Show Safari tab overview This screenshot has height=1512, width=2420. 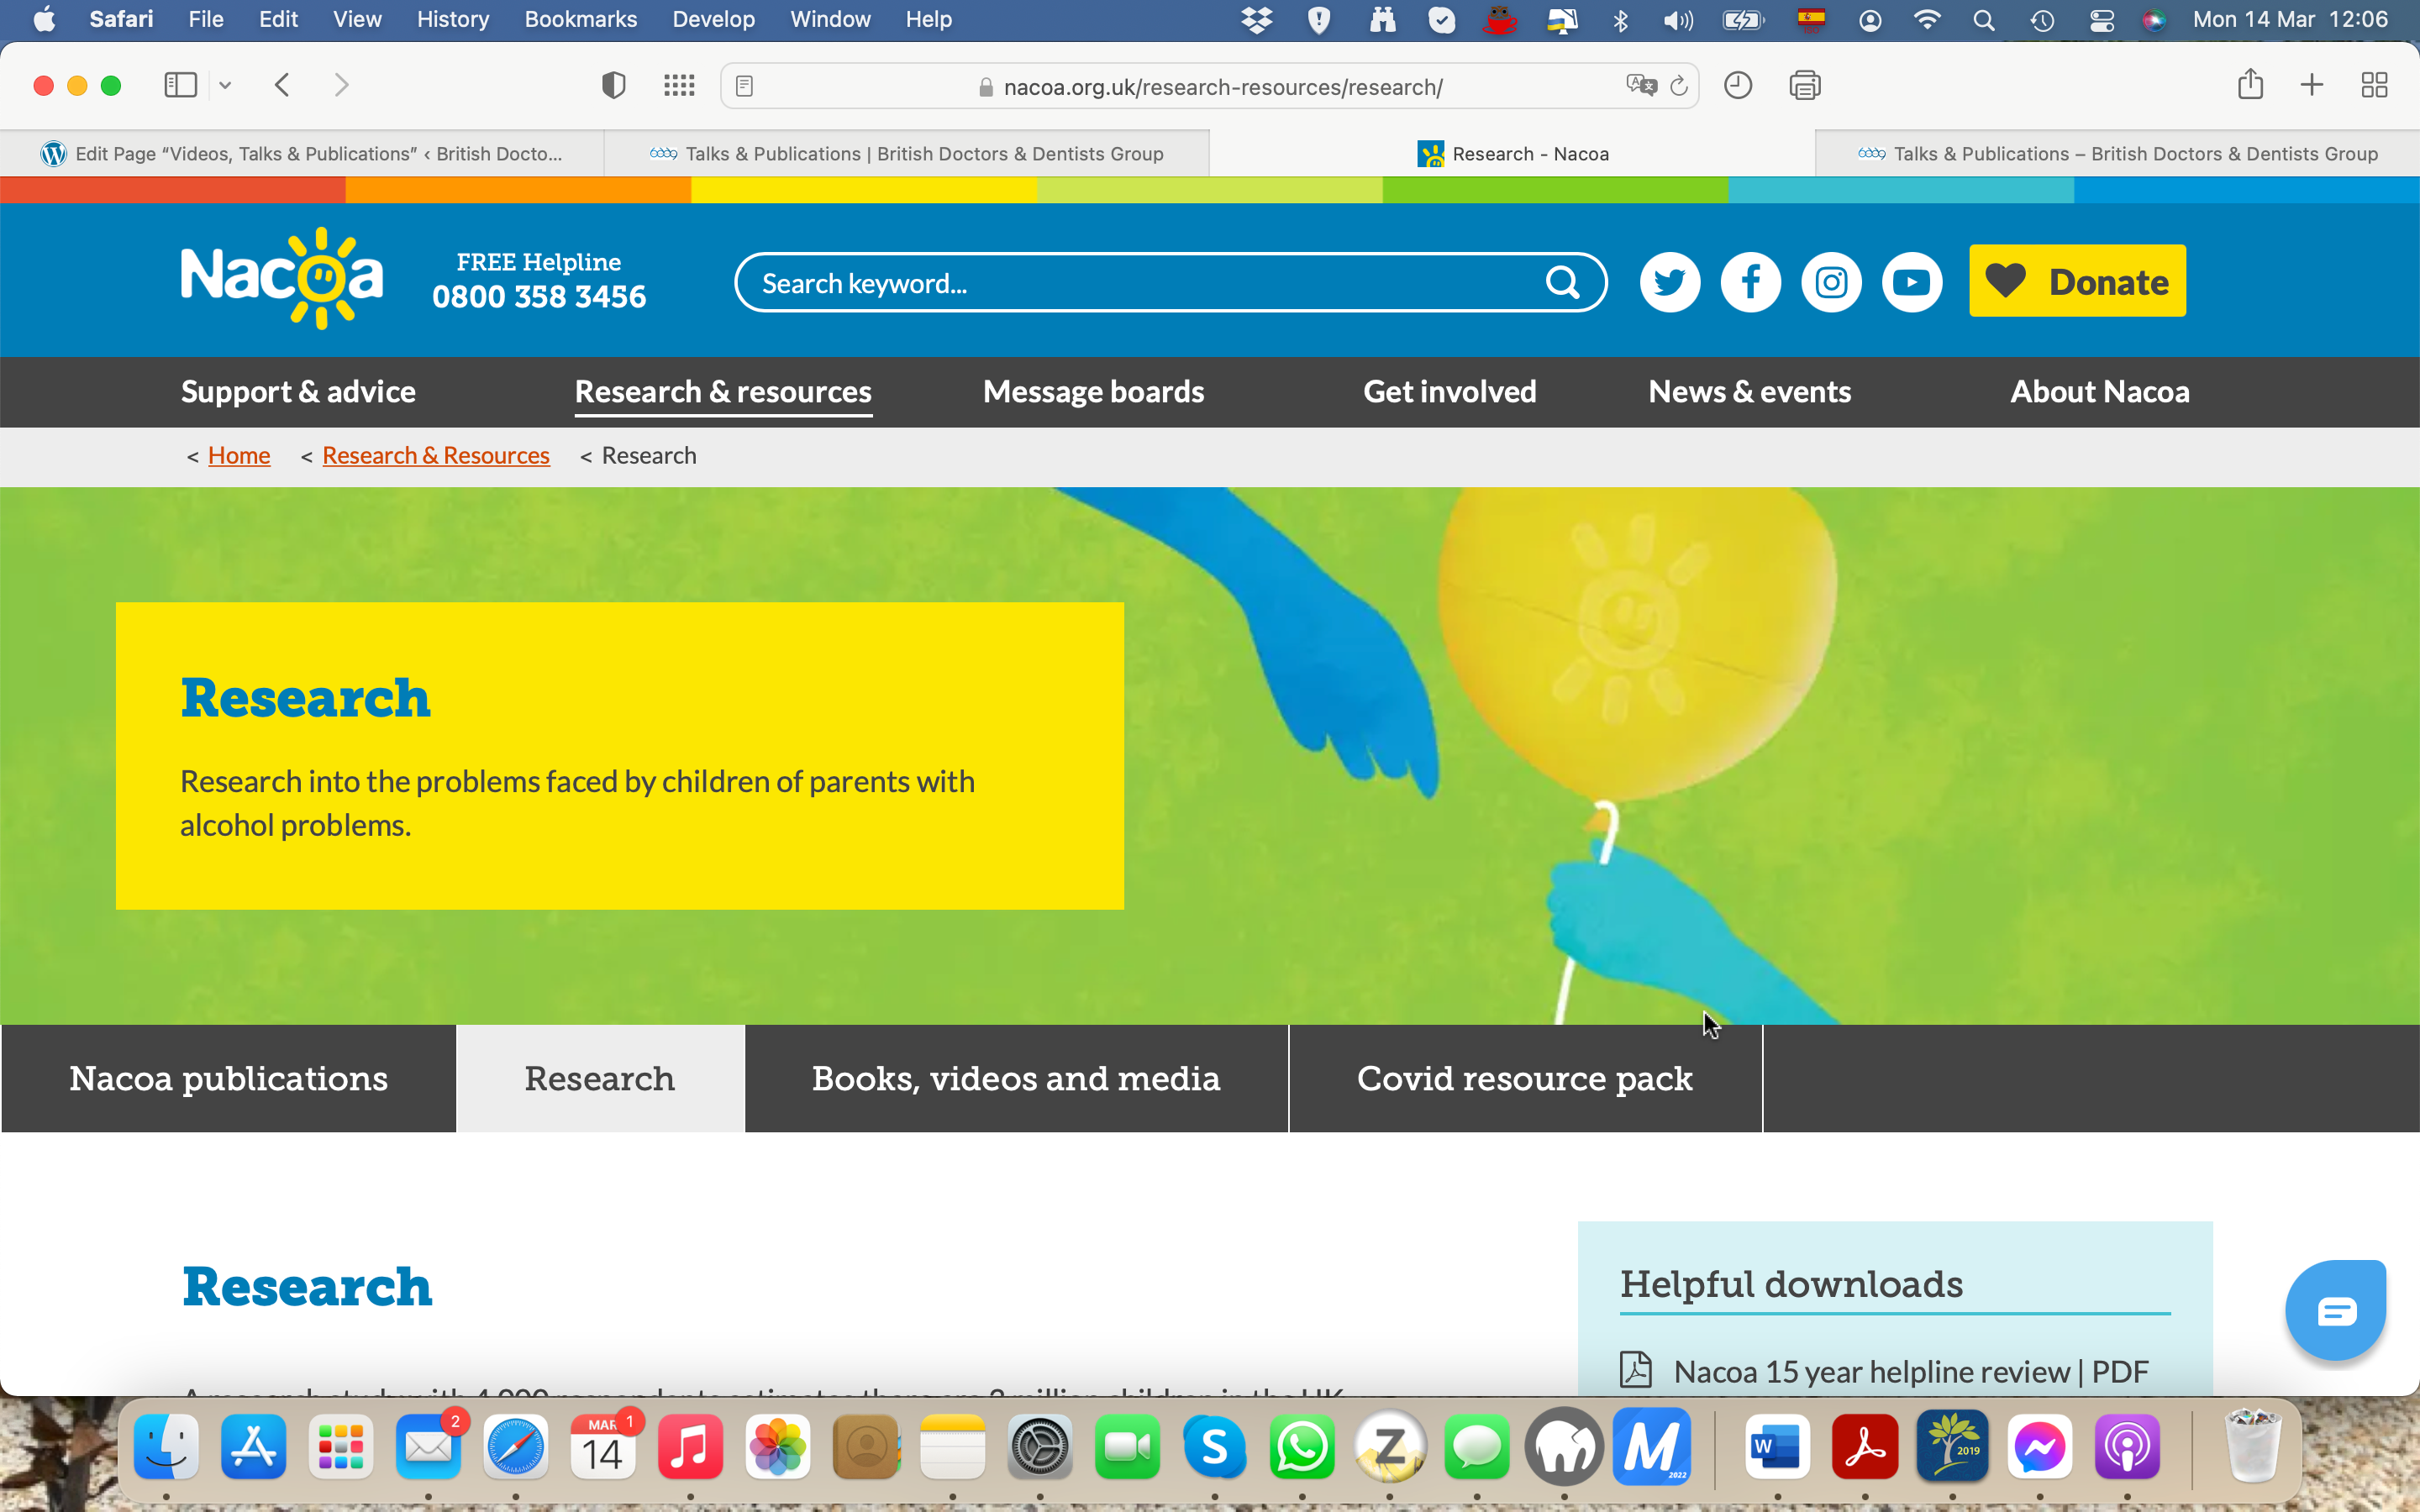(x=2374, y=85)
